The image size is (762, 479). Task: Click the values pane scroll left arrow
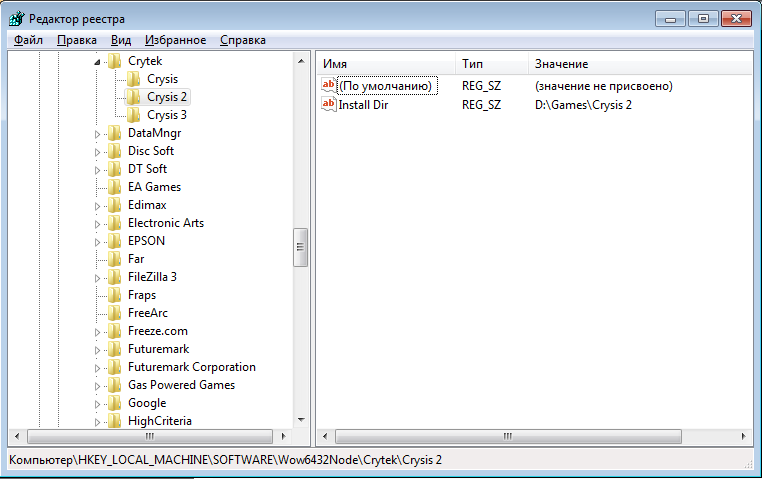tap(325, 436)
